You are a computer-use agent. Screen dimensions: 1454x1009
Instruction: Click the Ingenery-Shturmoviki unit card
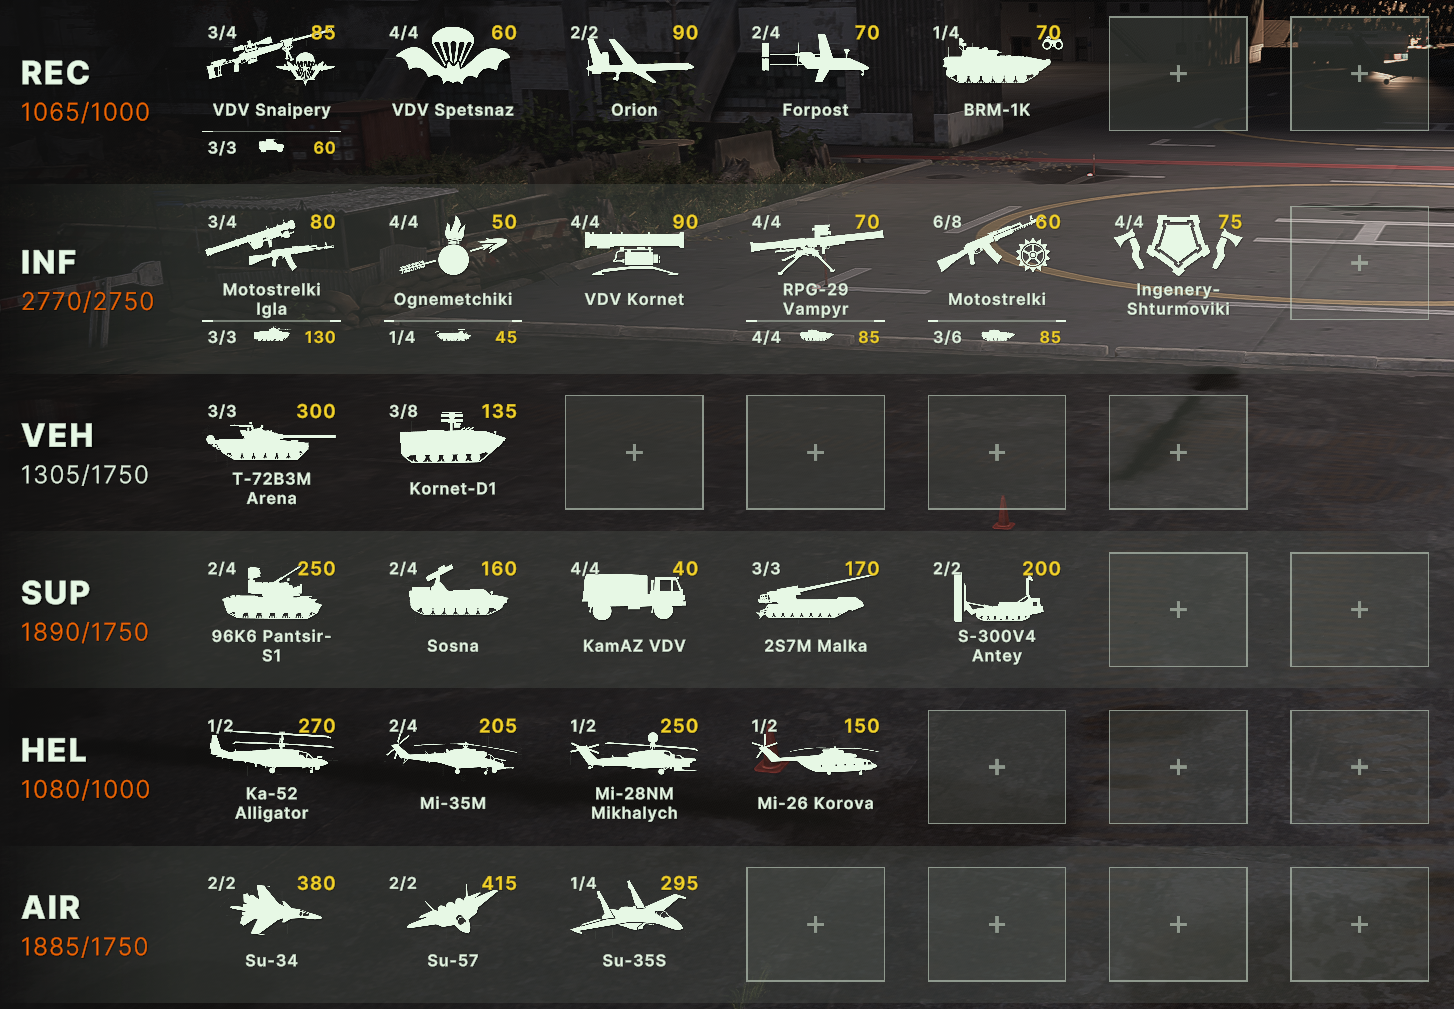click(1178, 263)
